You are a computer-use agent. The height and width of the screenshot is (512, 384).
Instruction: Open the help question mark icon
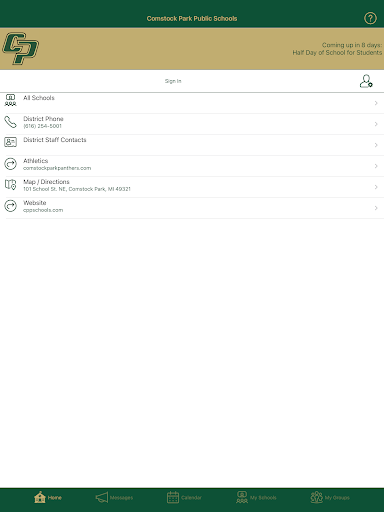coord(370,18)
